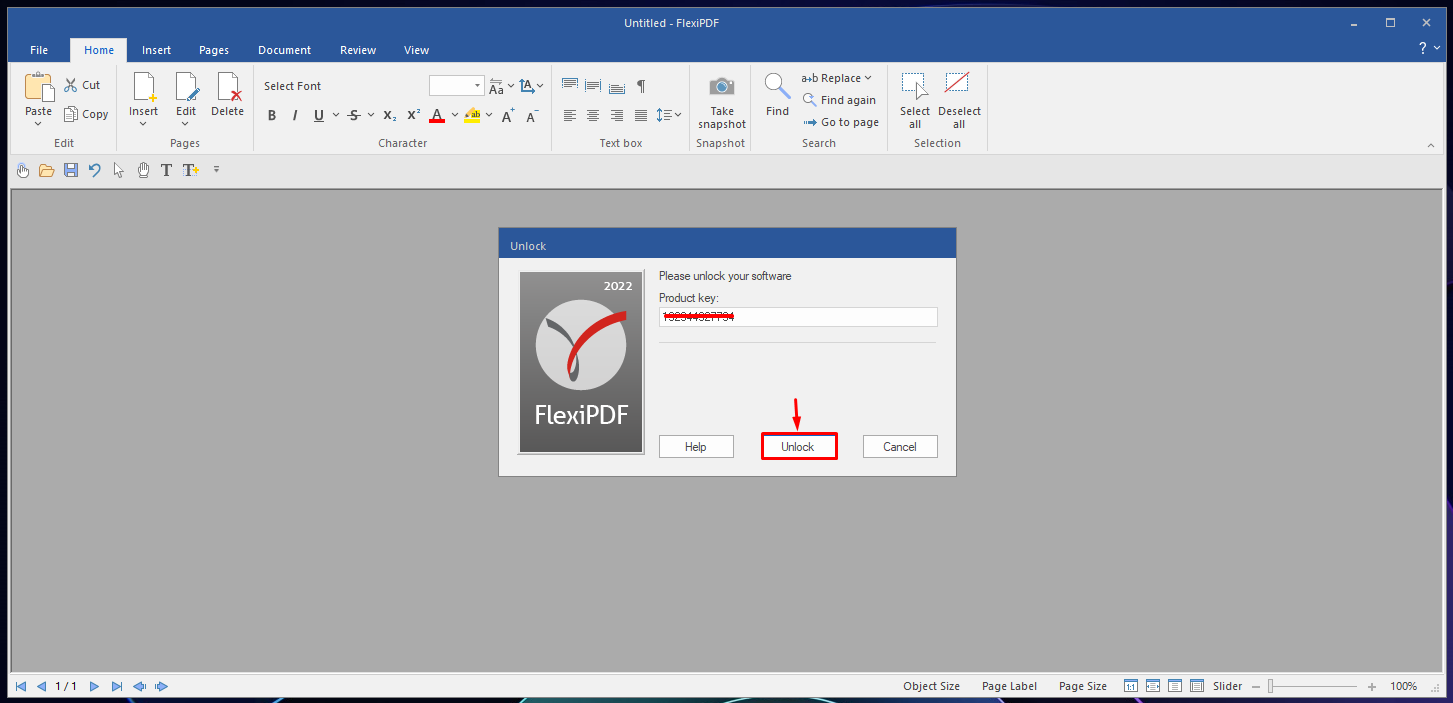
Task: Decrease font size with A- icon
Action: pyautogui.click(x=532, y=116)
